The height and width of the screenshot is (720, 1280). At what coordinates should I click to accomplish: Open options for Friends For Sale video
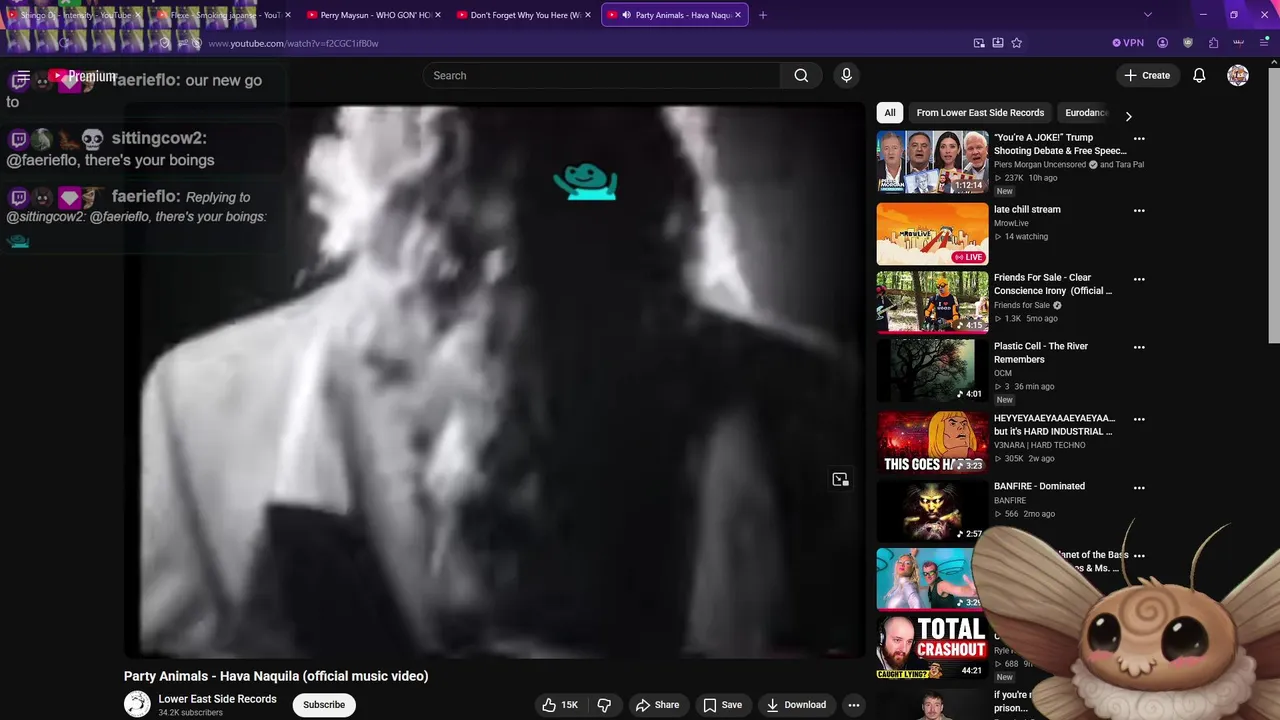point(1139,279)
